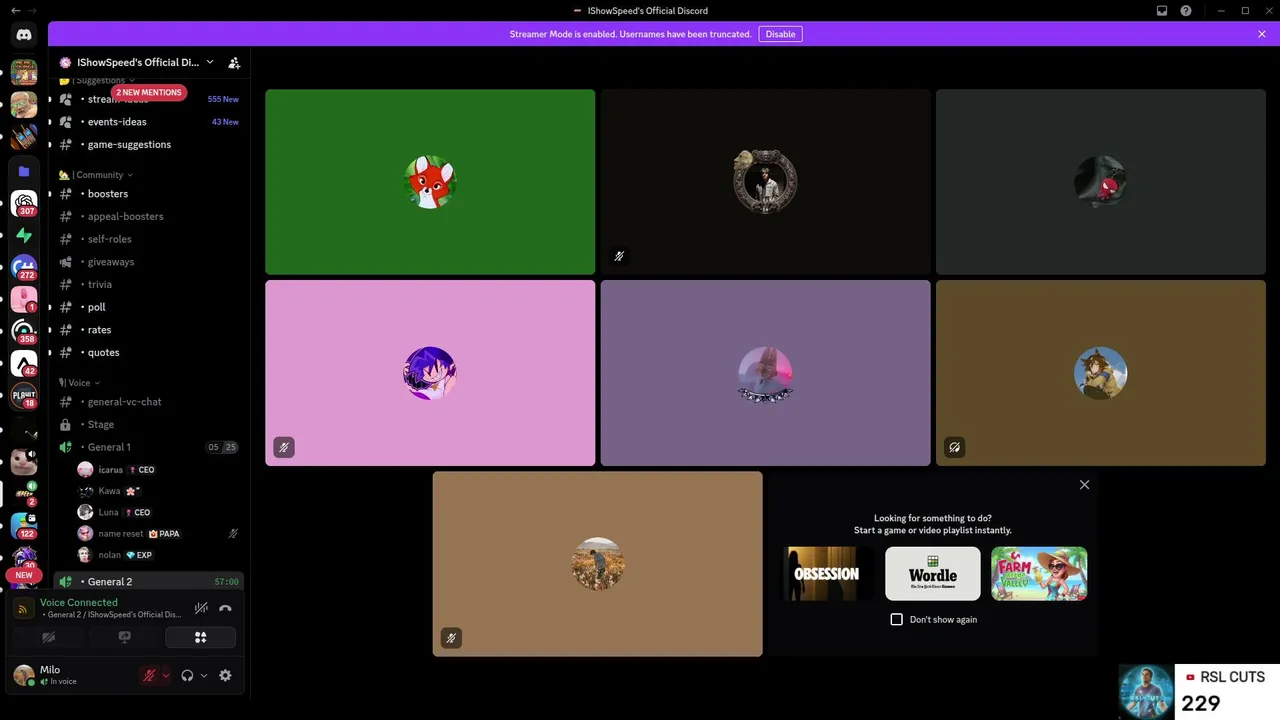1280x720 pixels.
Task: Close the activity suggestions popup
Action: tap(1084, 485)
